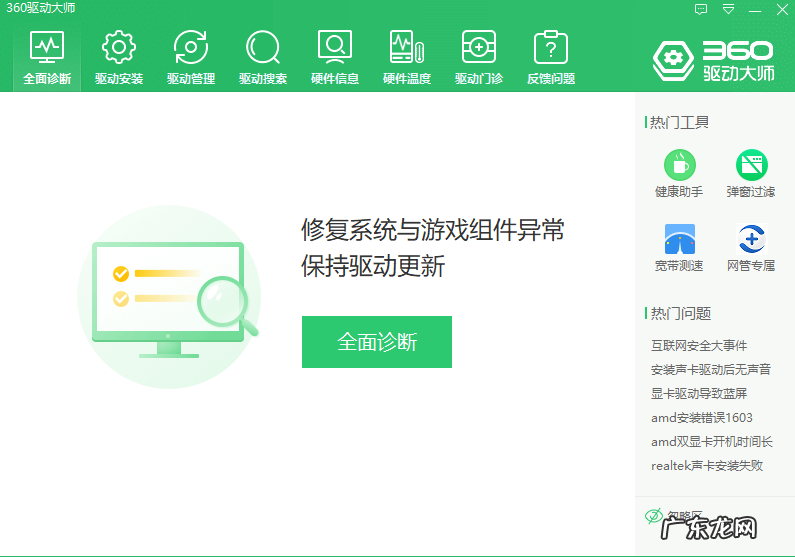Screen dimensions: 795x557
Task: Open the 安装声卡驱动后无声音 link
Action: (x=710, y=369)
